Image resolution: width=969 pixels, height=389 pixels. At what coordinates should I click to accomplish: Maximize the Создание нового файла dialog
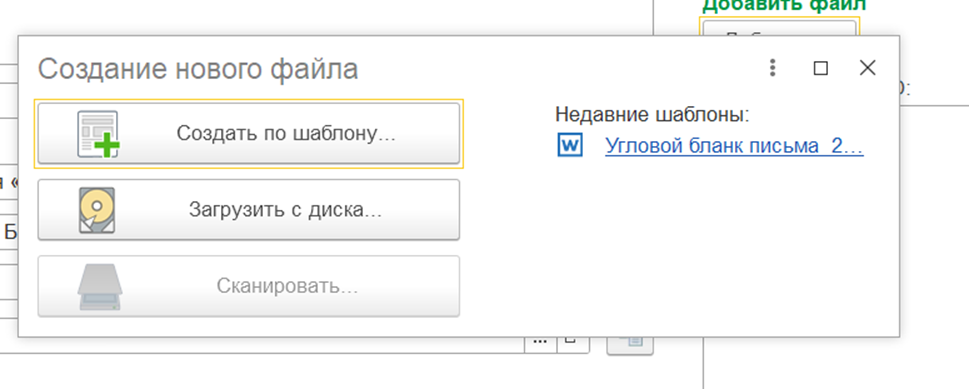[821, 68]
